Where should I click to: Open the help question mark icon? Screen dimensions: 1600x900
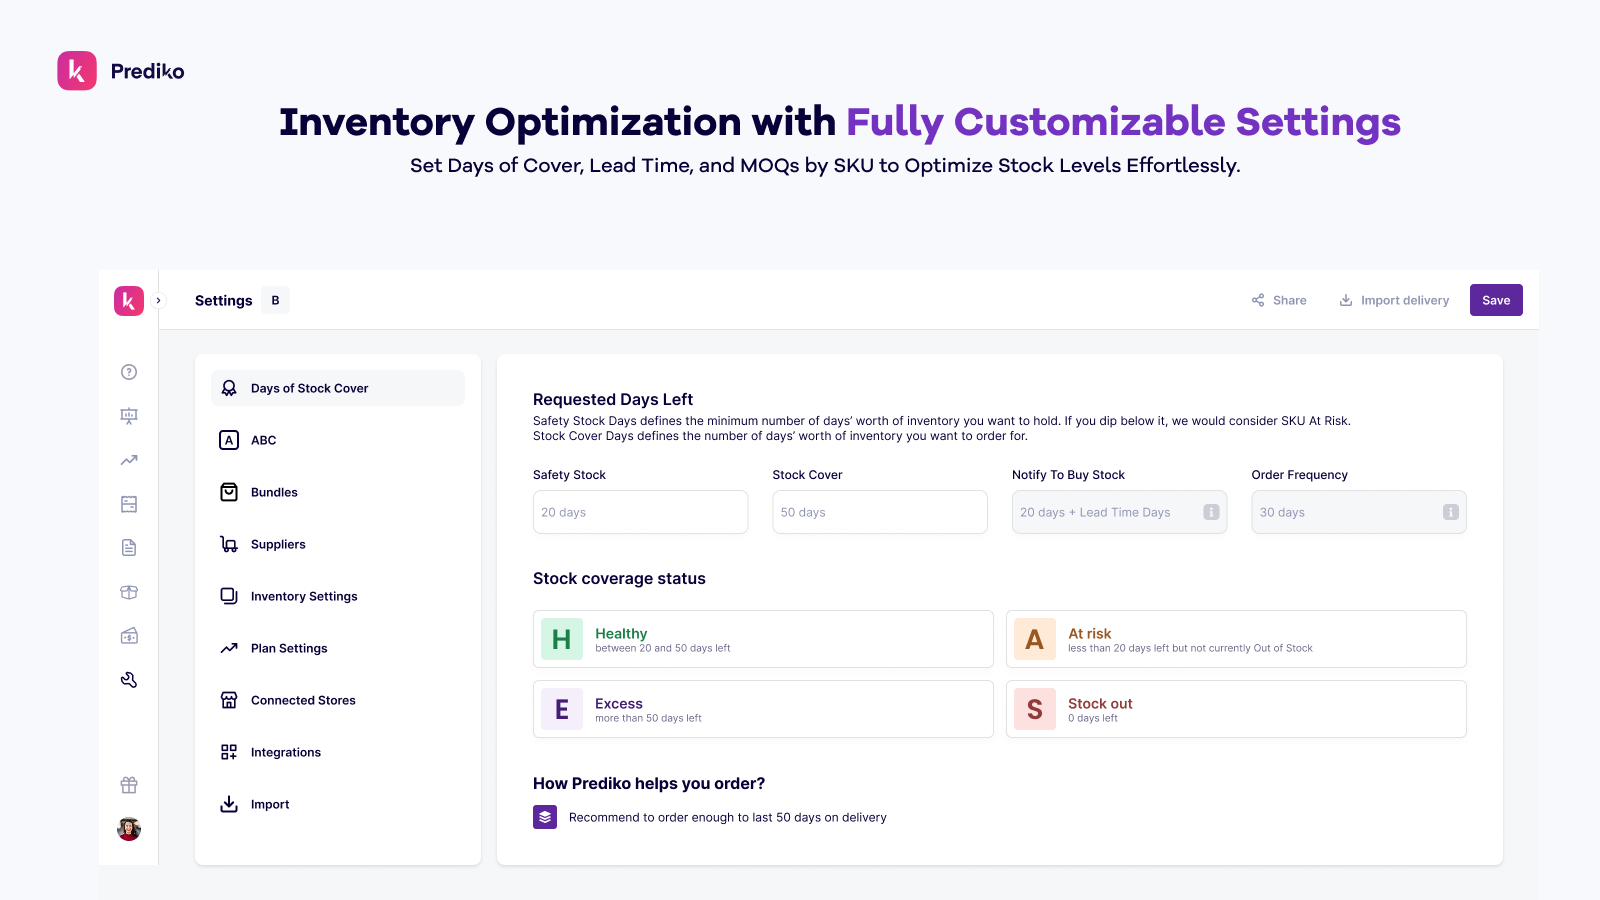coord(129,372)
